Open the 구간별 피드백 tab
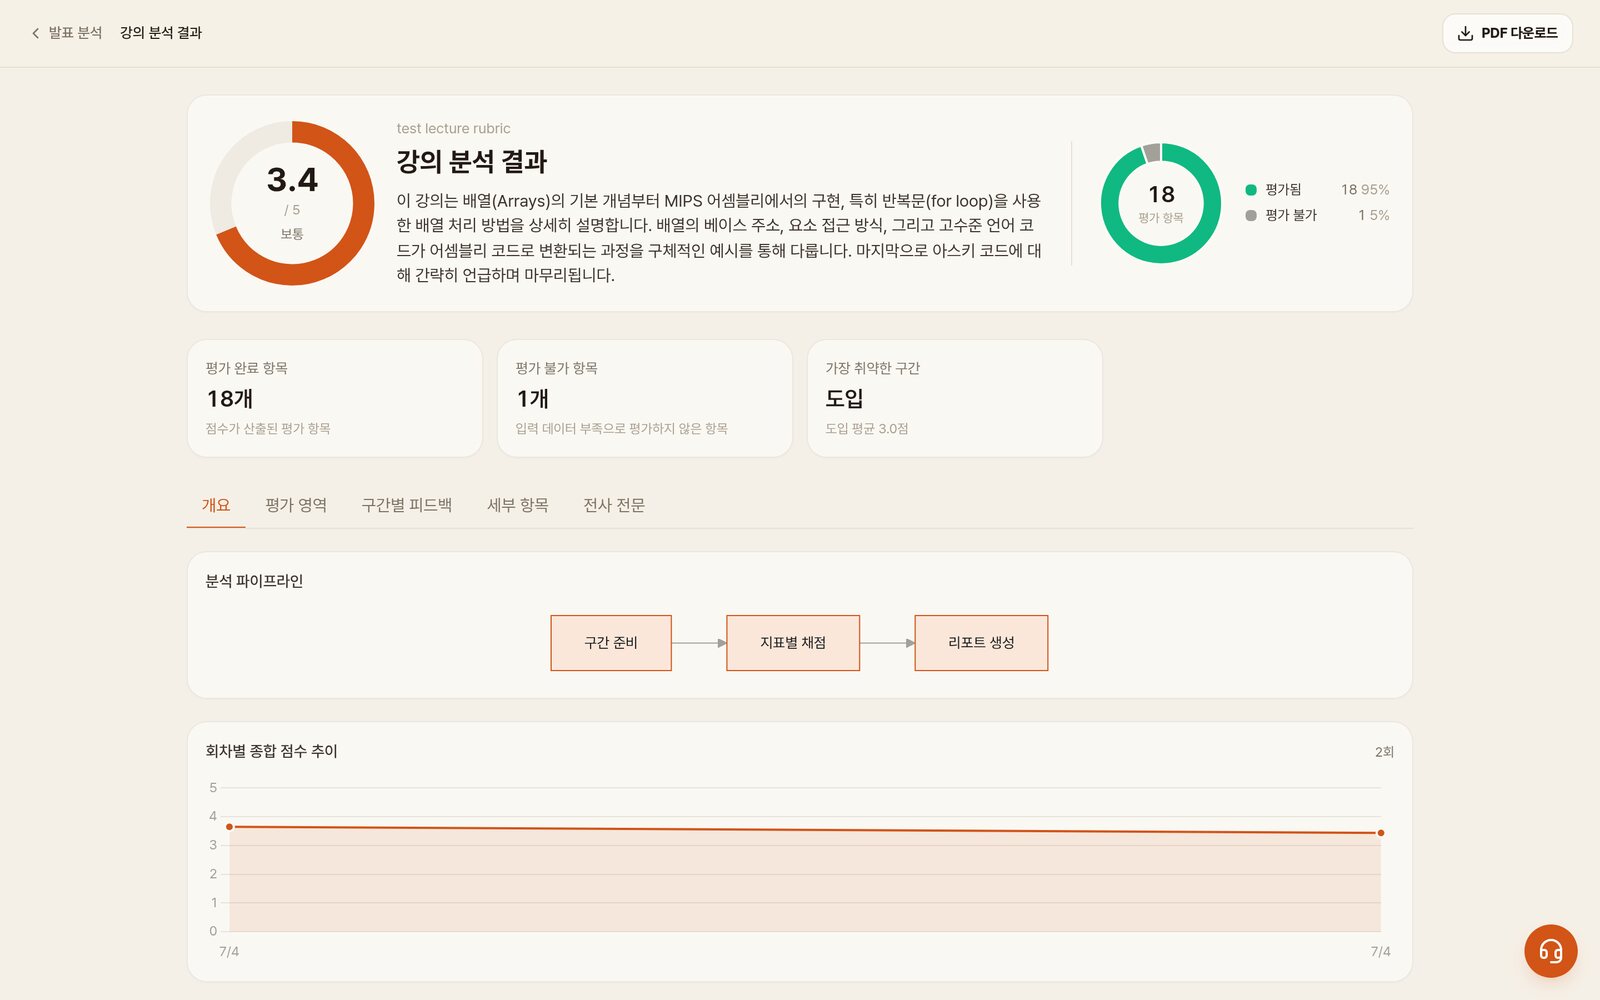The width and height of the screenshot is (1600, 1000). click(x=406, y=505)
